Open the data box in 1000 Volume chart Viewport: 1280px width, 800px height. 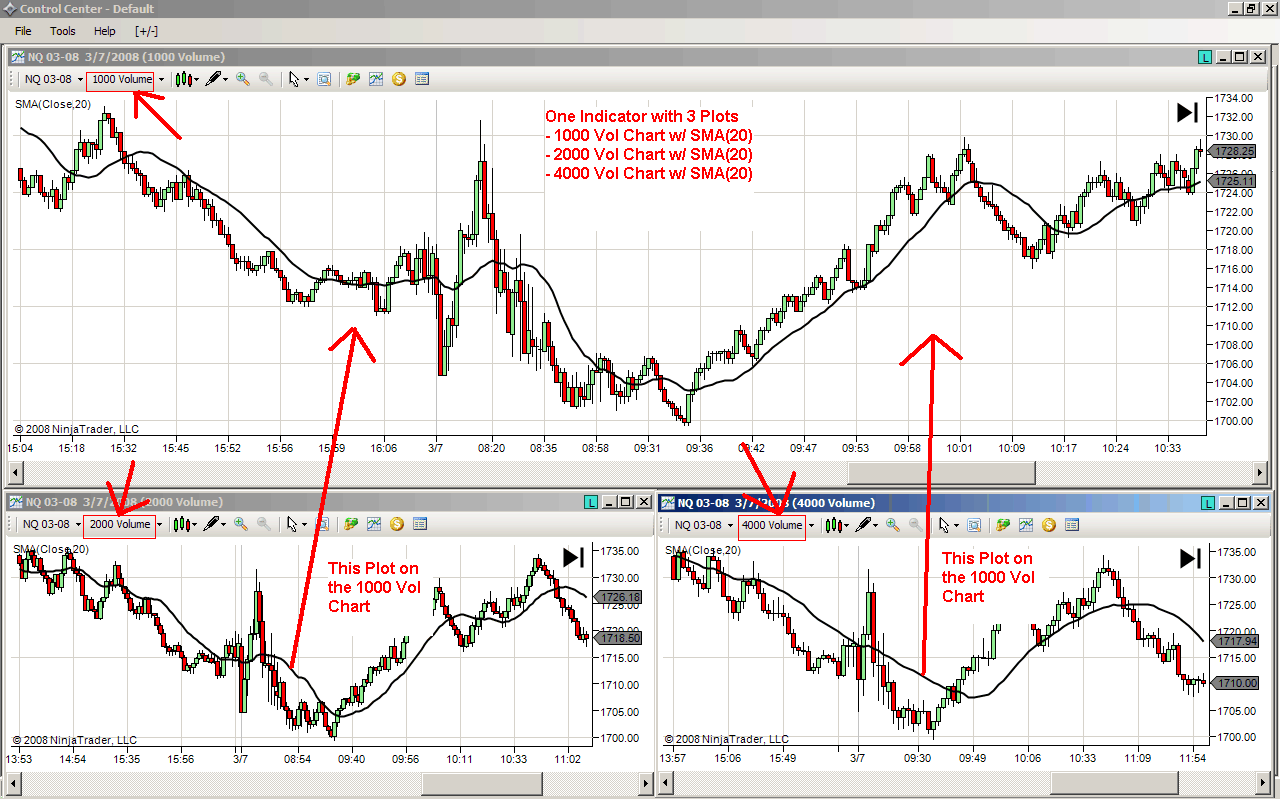click(x=324, y=79)
